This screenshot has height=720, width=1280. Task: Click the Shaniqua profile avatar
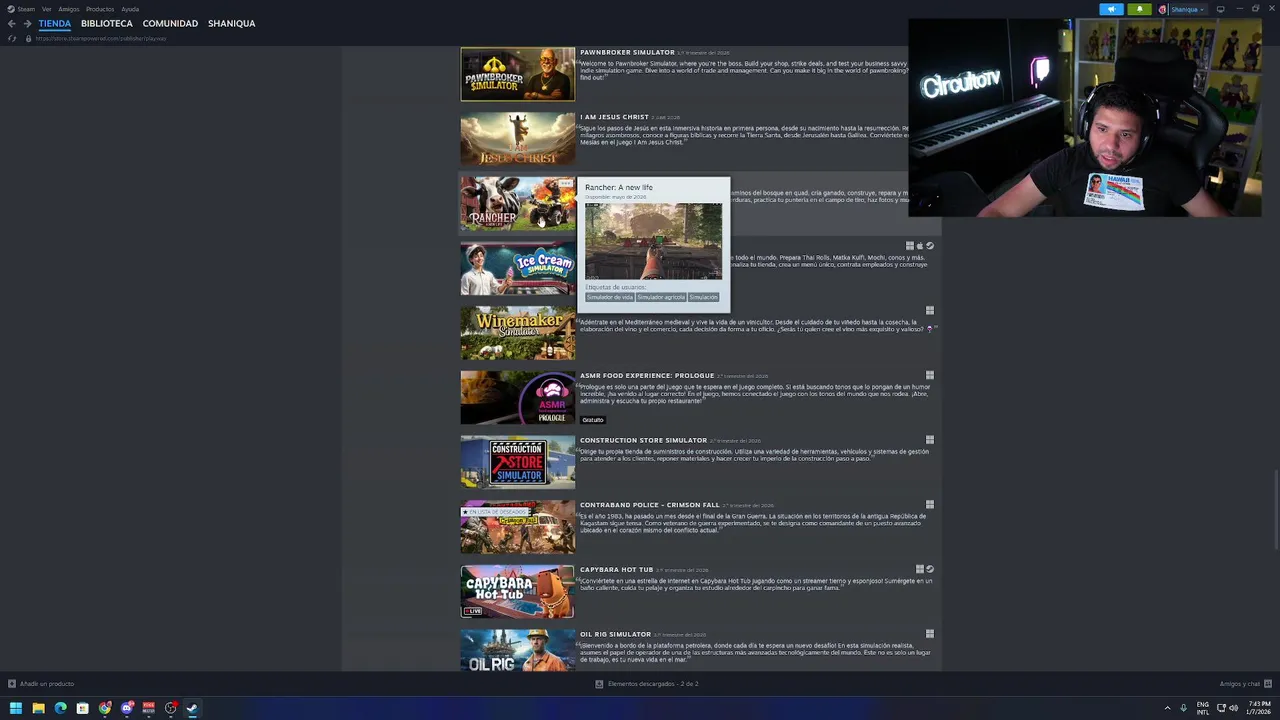(1162, 9)
